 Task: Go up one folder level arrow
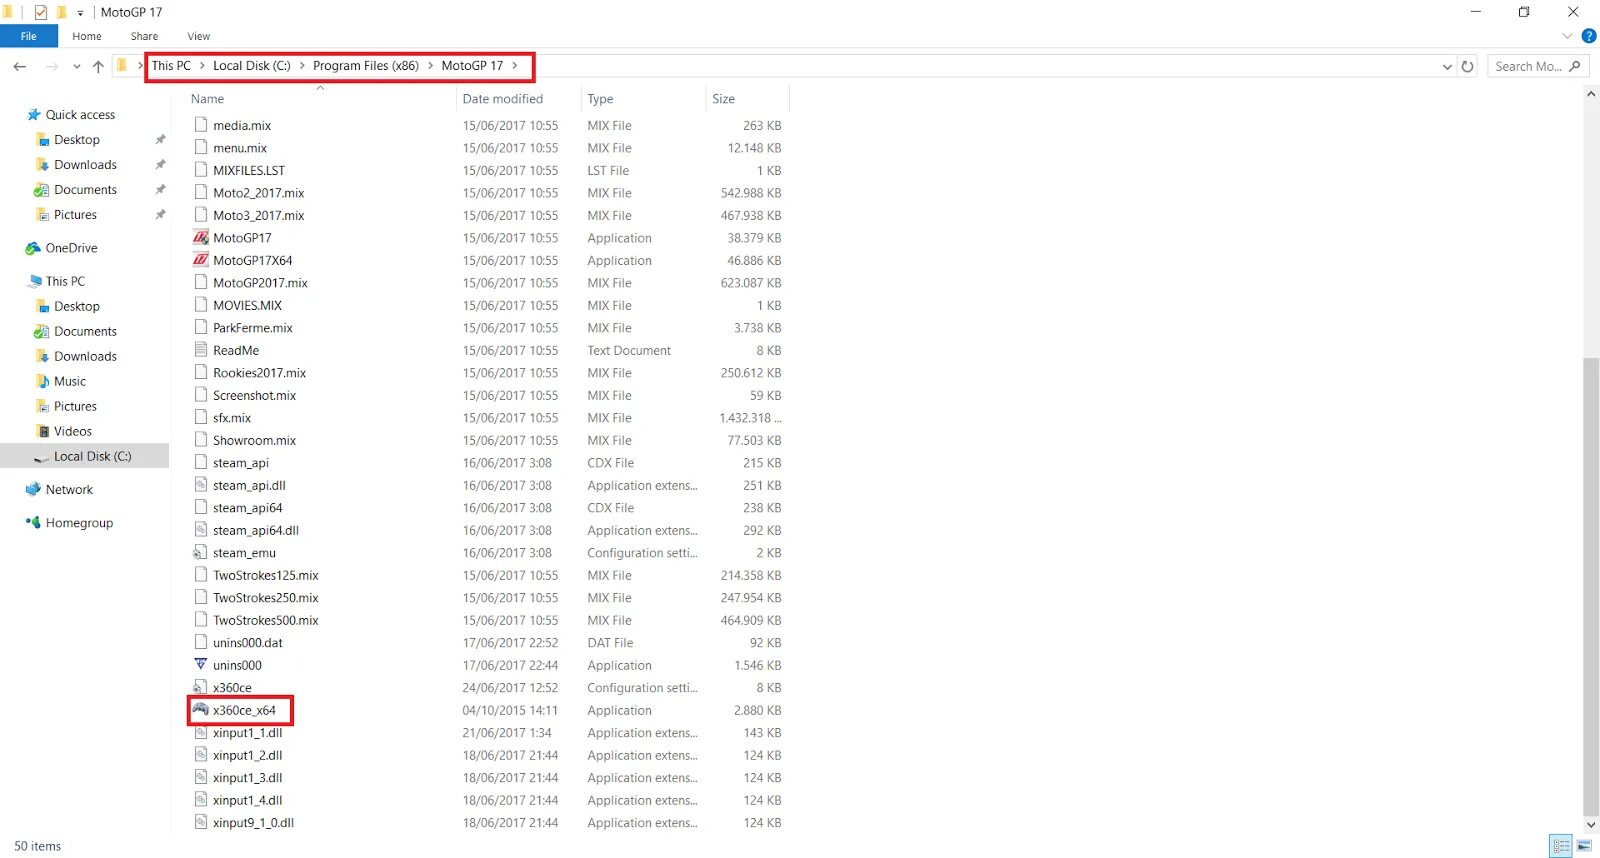(98, 66)
